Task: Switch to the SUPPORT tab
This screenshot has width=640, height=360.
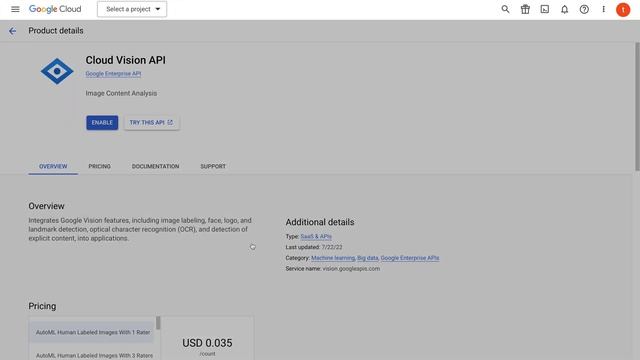Action: coord(213,167)
